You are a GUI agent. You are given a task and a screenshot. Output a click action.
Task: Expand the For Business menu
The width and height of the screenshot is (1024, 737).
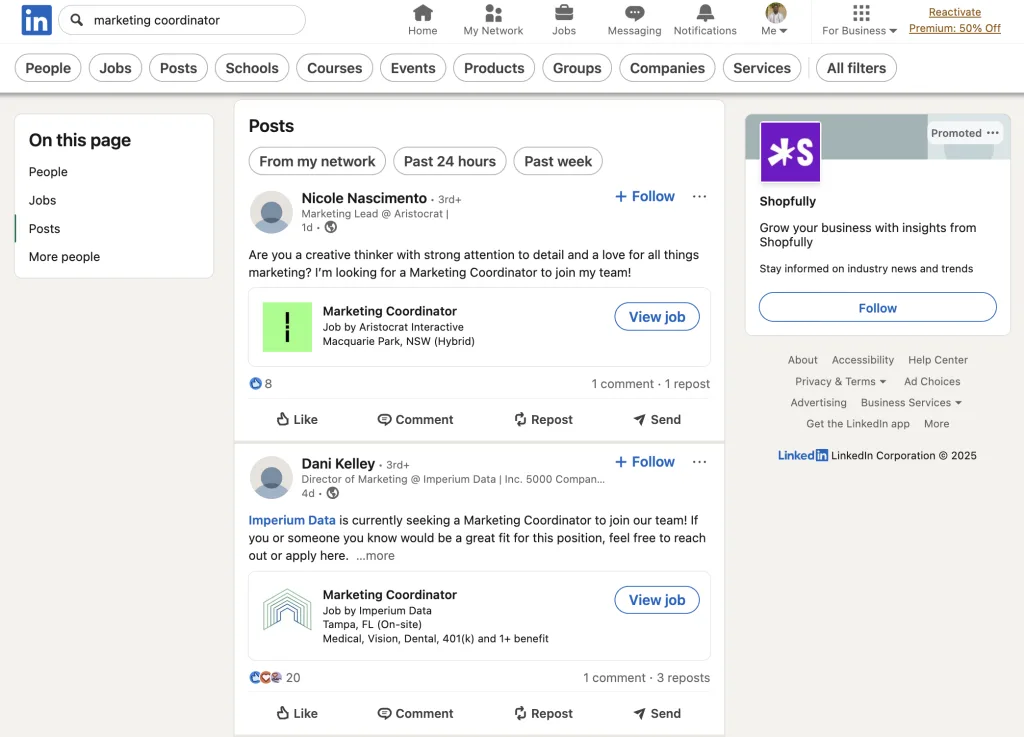(x=859, y=20)
